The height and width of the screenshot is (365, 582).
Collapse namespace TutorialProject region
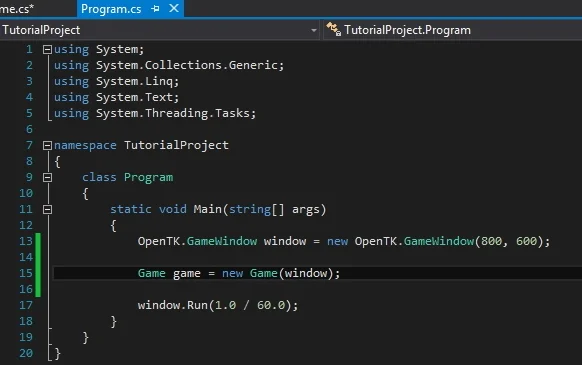tap(47, 145)
